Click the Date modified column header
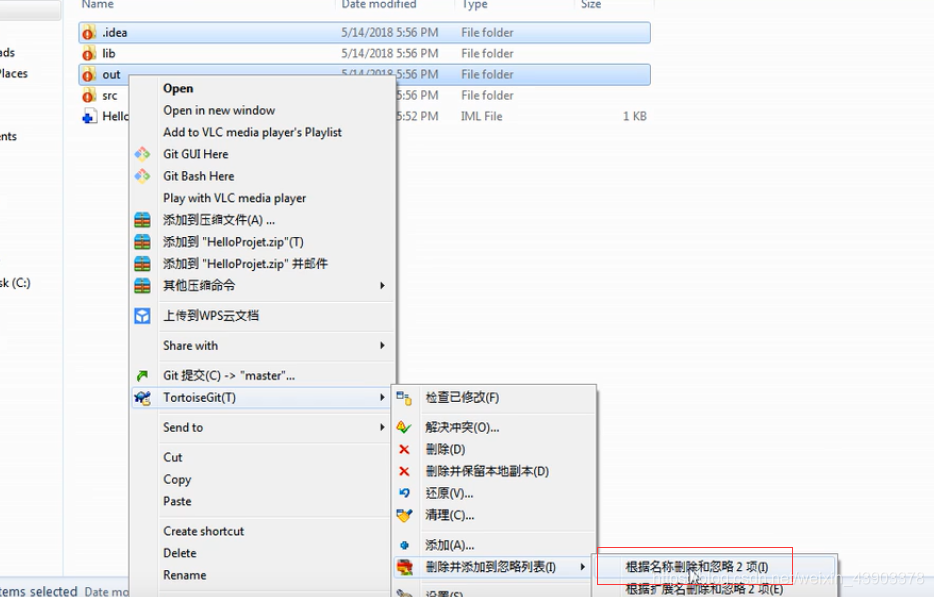Image resolution: width=934 pixels, height=597 pixels. click(x=379, y=4)
